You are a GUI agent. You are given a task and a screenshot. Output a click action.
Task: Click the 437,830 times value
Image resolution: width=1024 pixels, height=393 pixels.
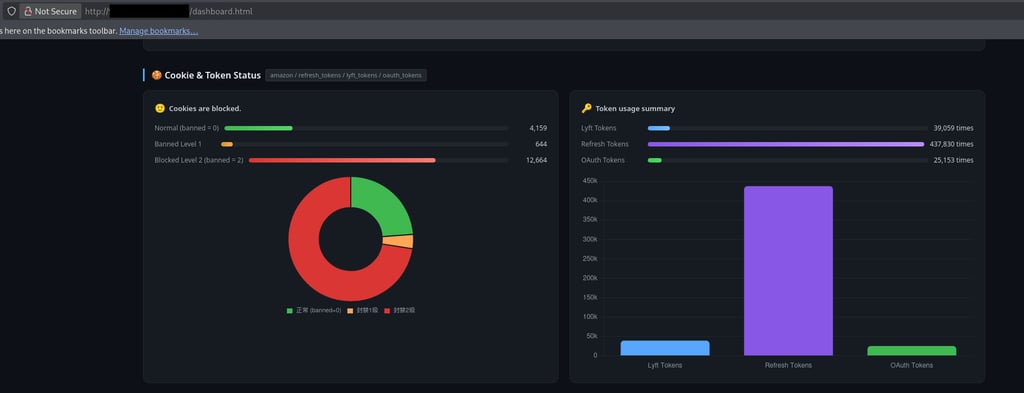tap(952, 144)
